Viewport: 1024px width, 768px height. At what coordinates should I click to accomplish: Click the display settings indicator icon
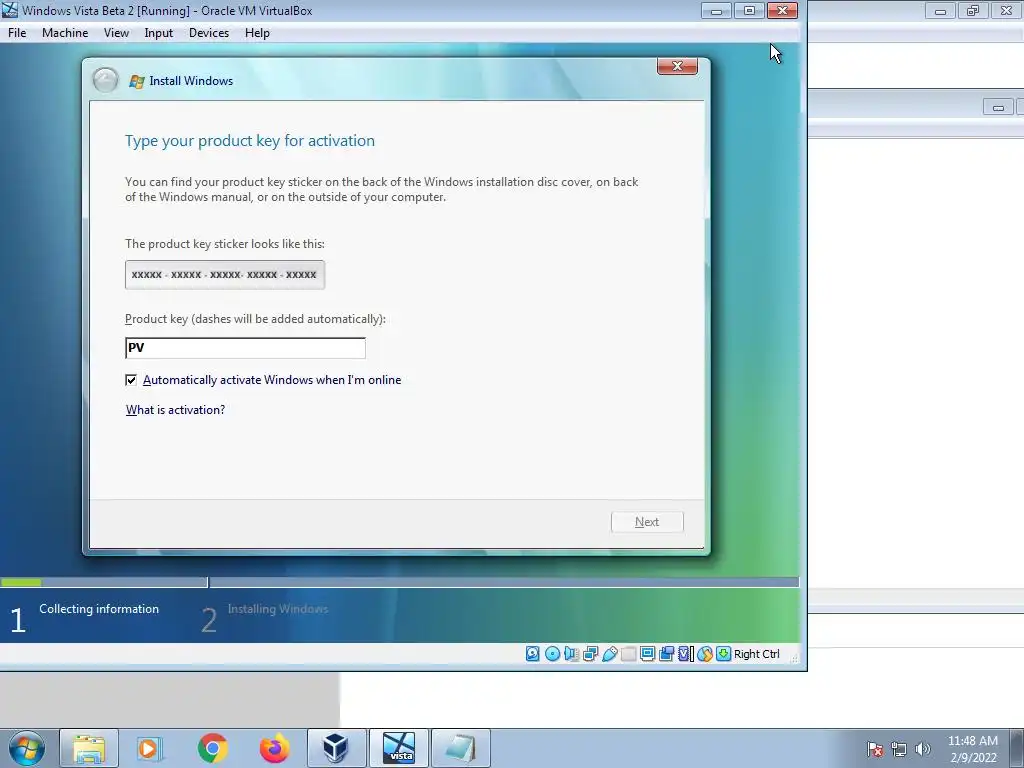click(647, 654)
